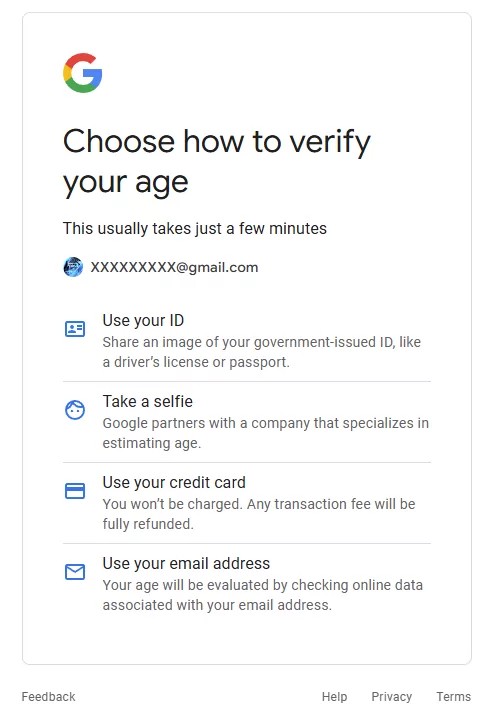This screenshot has width=492, height=720.
Task: Open the Terms link
Action: (453, 697)
